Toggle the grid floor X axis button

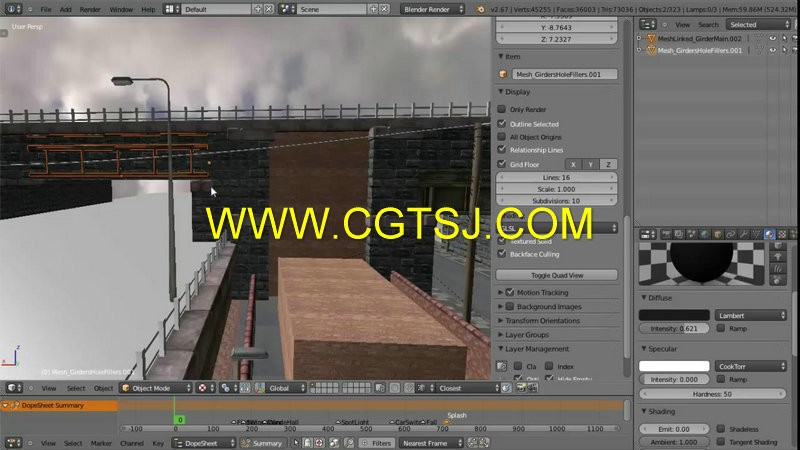[573, 164]
